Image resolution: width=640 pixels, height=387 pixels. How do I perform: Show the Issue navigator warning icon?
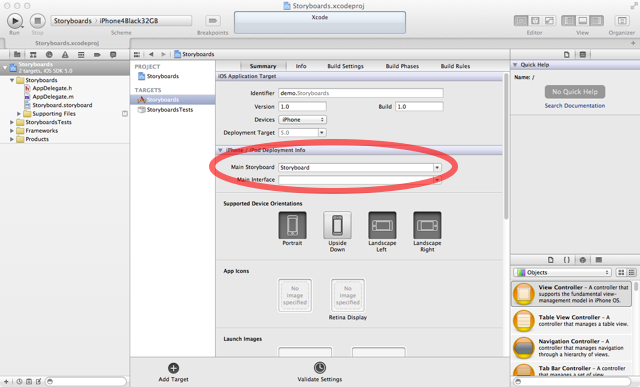click(65, 54)
